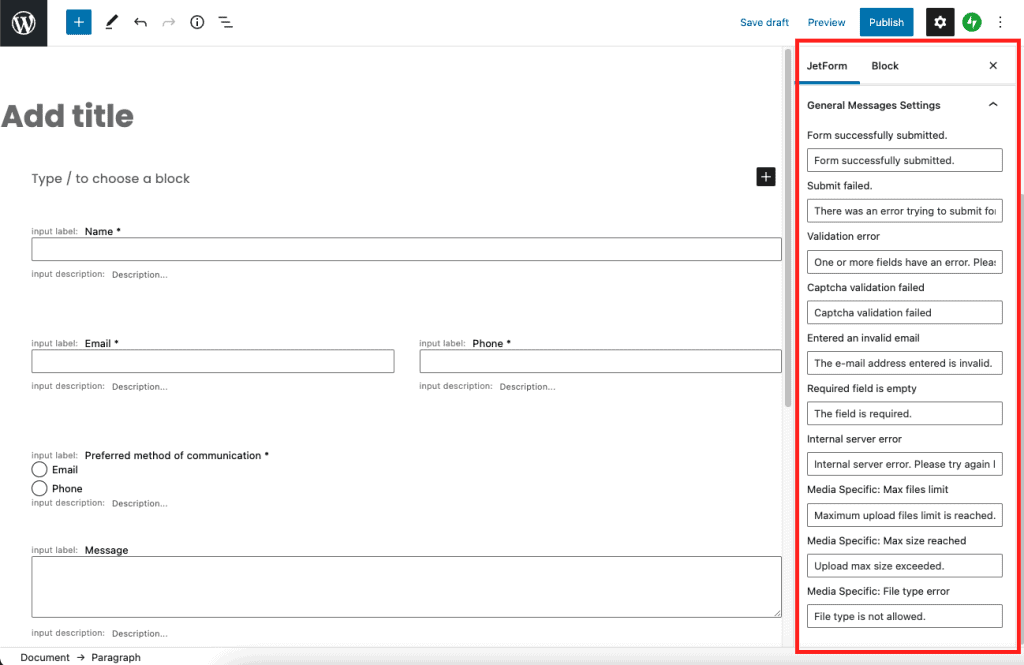Edit 'The field is required.' message field
The width and height of the screenshot is (1024, 665).
[904, 414]
